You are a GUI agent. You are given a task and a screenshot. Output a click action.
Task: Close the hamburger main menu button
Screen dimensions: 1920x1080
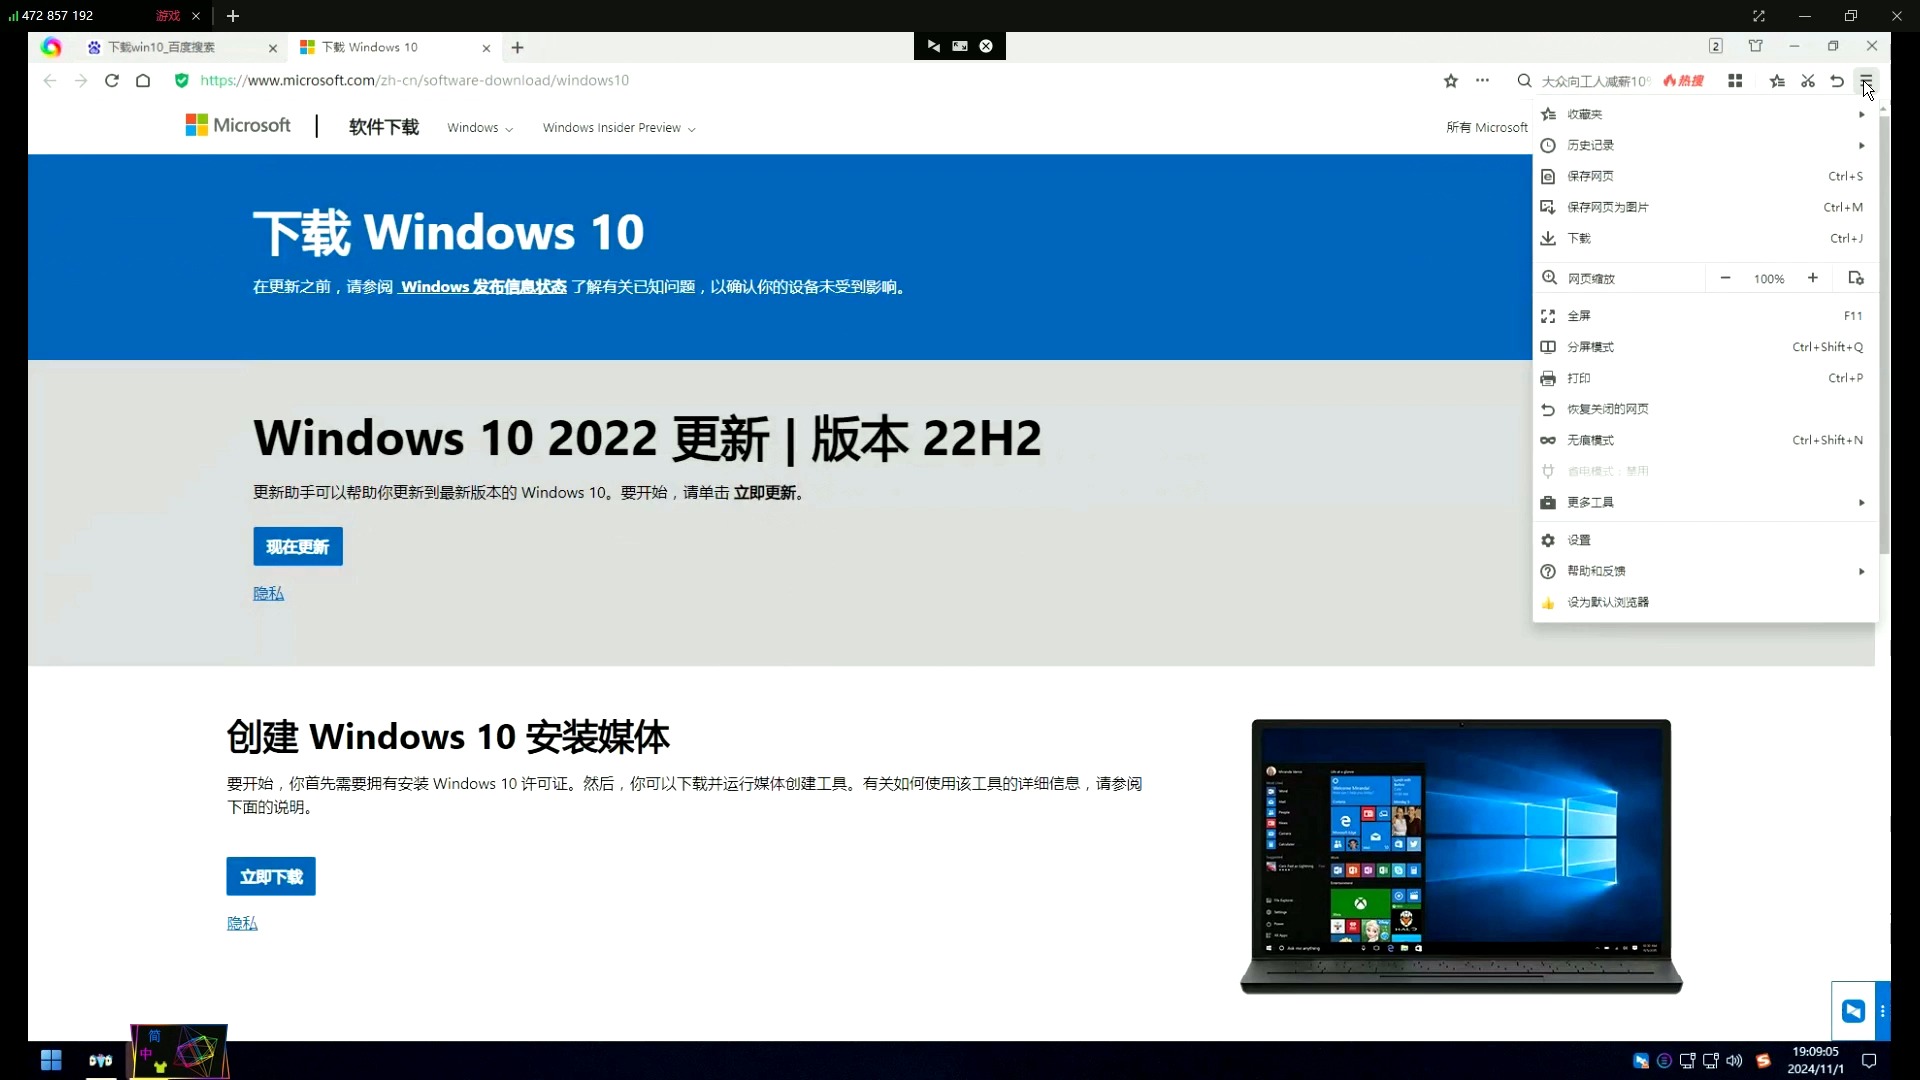pos(1866,81)
